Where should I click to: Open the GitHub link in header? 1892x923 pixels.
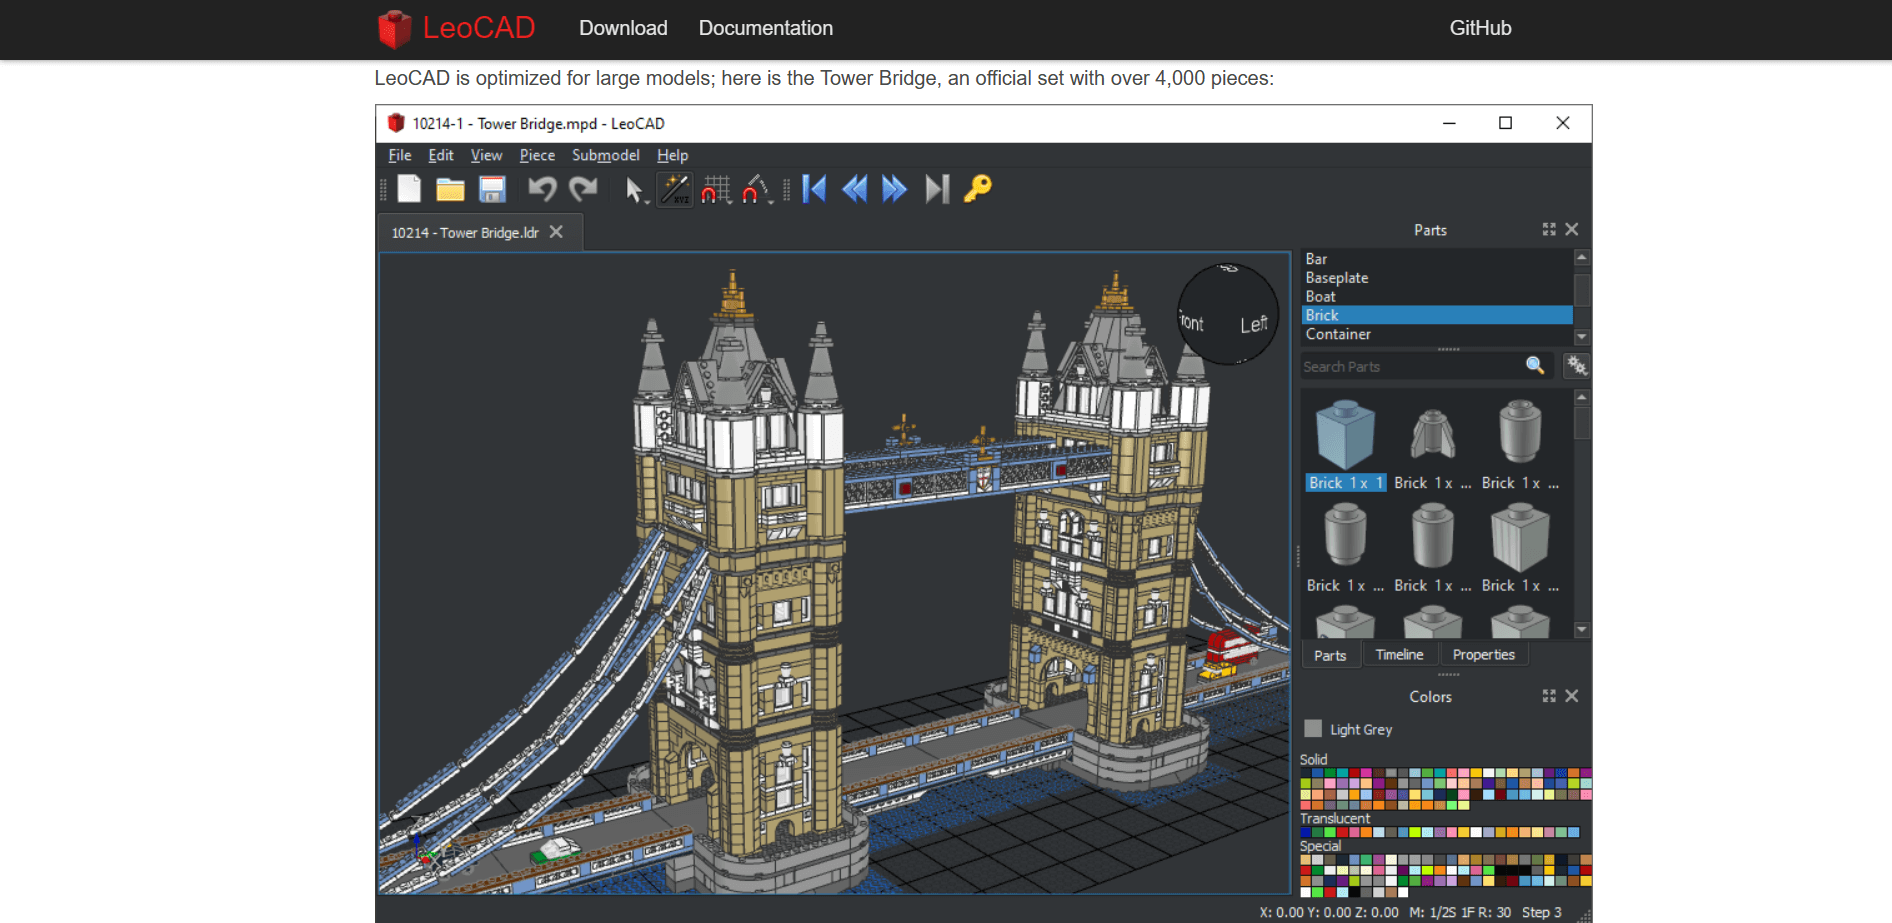pyautogui.click(x=1480, y=28)
